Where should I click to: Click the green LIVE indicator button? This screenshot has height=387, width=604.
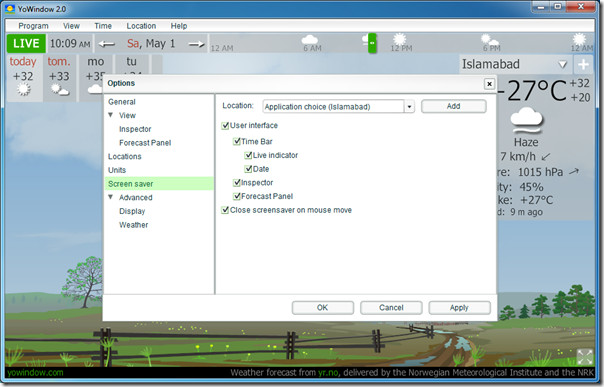tap(26, 44)
